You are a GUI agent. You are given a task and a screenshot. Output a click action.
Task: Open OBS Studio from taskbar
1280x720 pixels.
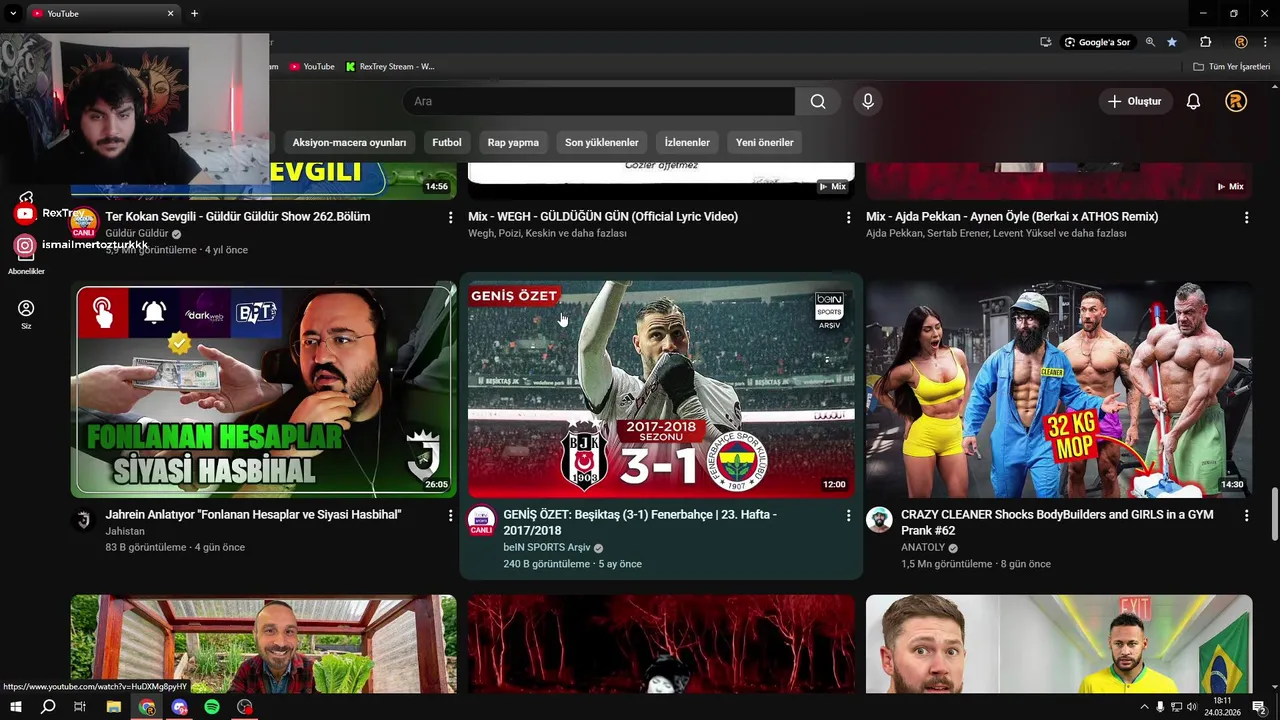pyautogui.click(x=245, y=707)
